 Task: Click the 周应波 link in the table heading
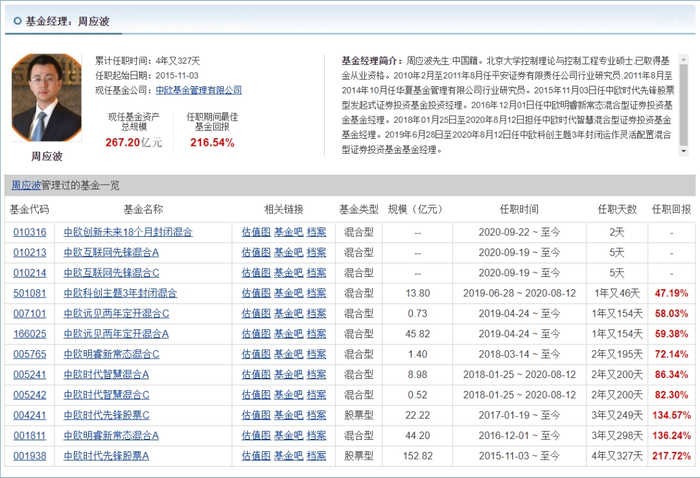coord(24,186)
